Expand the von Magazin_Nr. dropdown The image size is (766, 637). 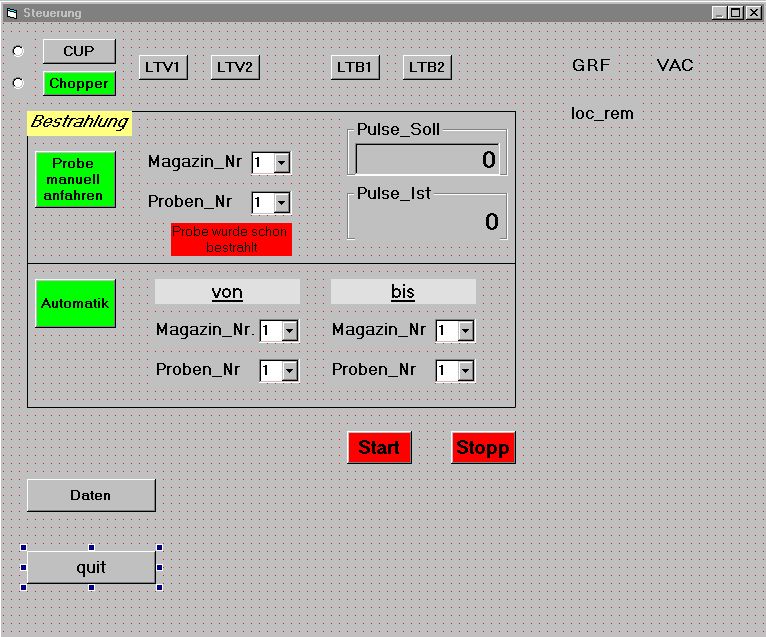tap(289, 331)
